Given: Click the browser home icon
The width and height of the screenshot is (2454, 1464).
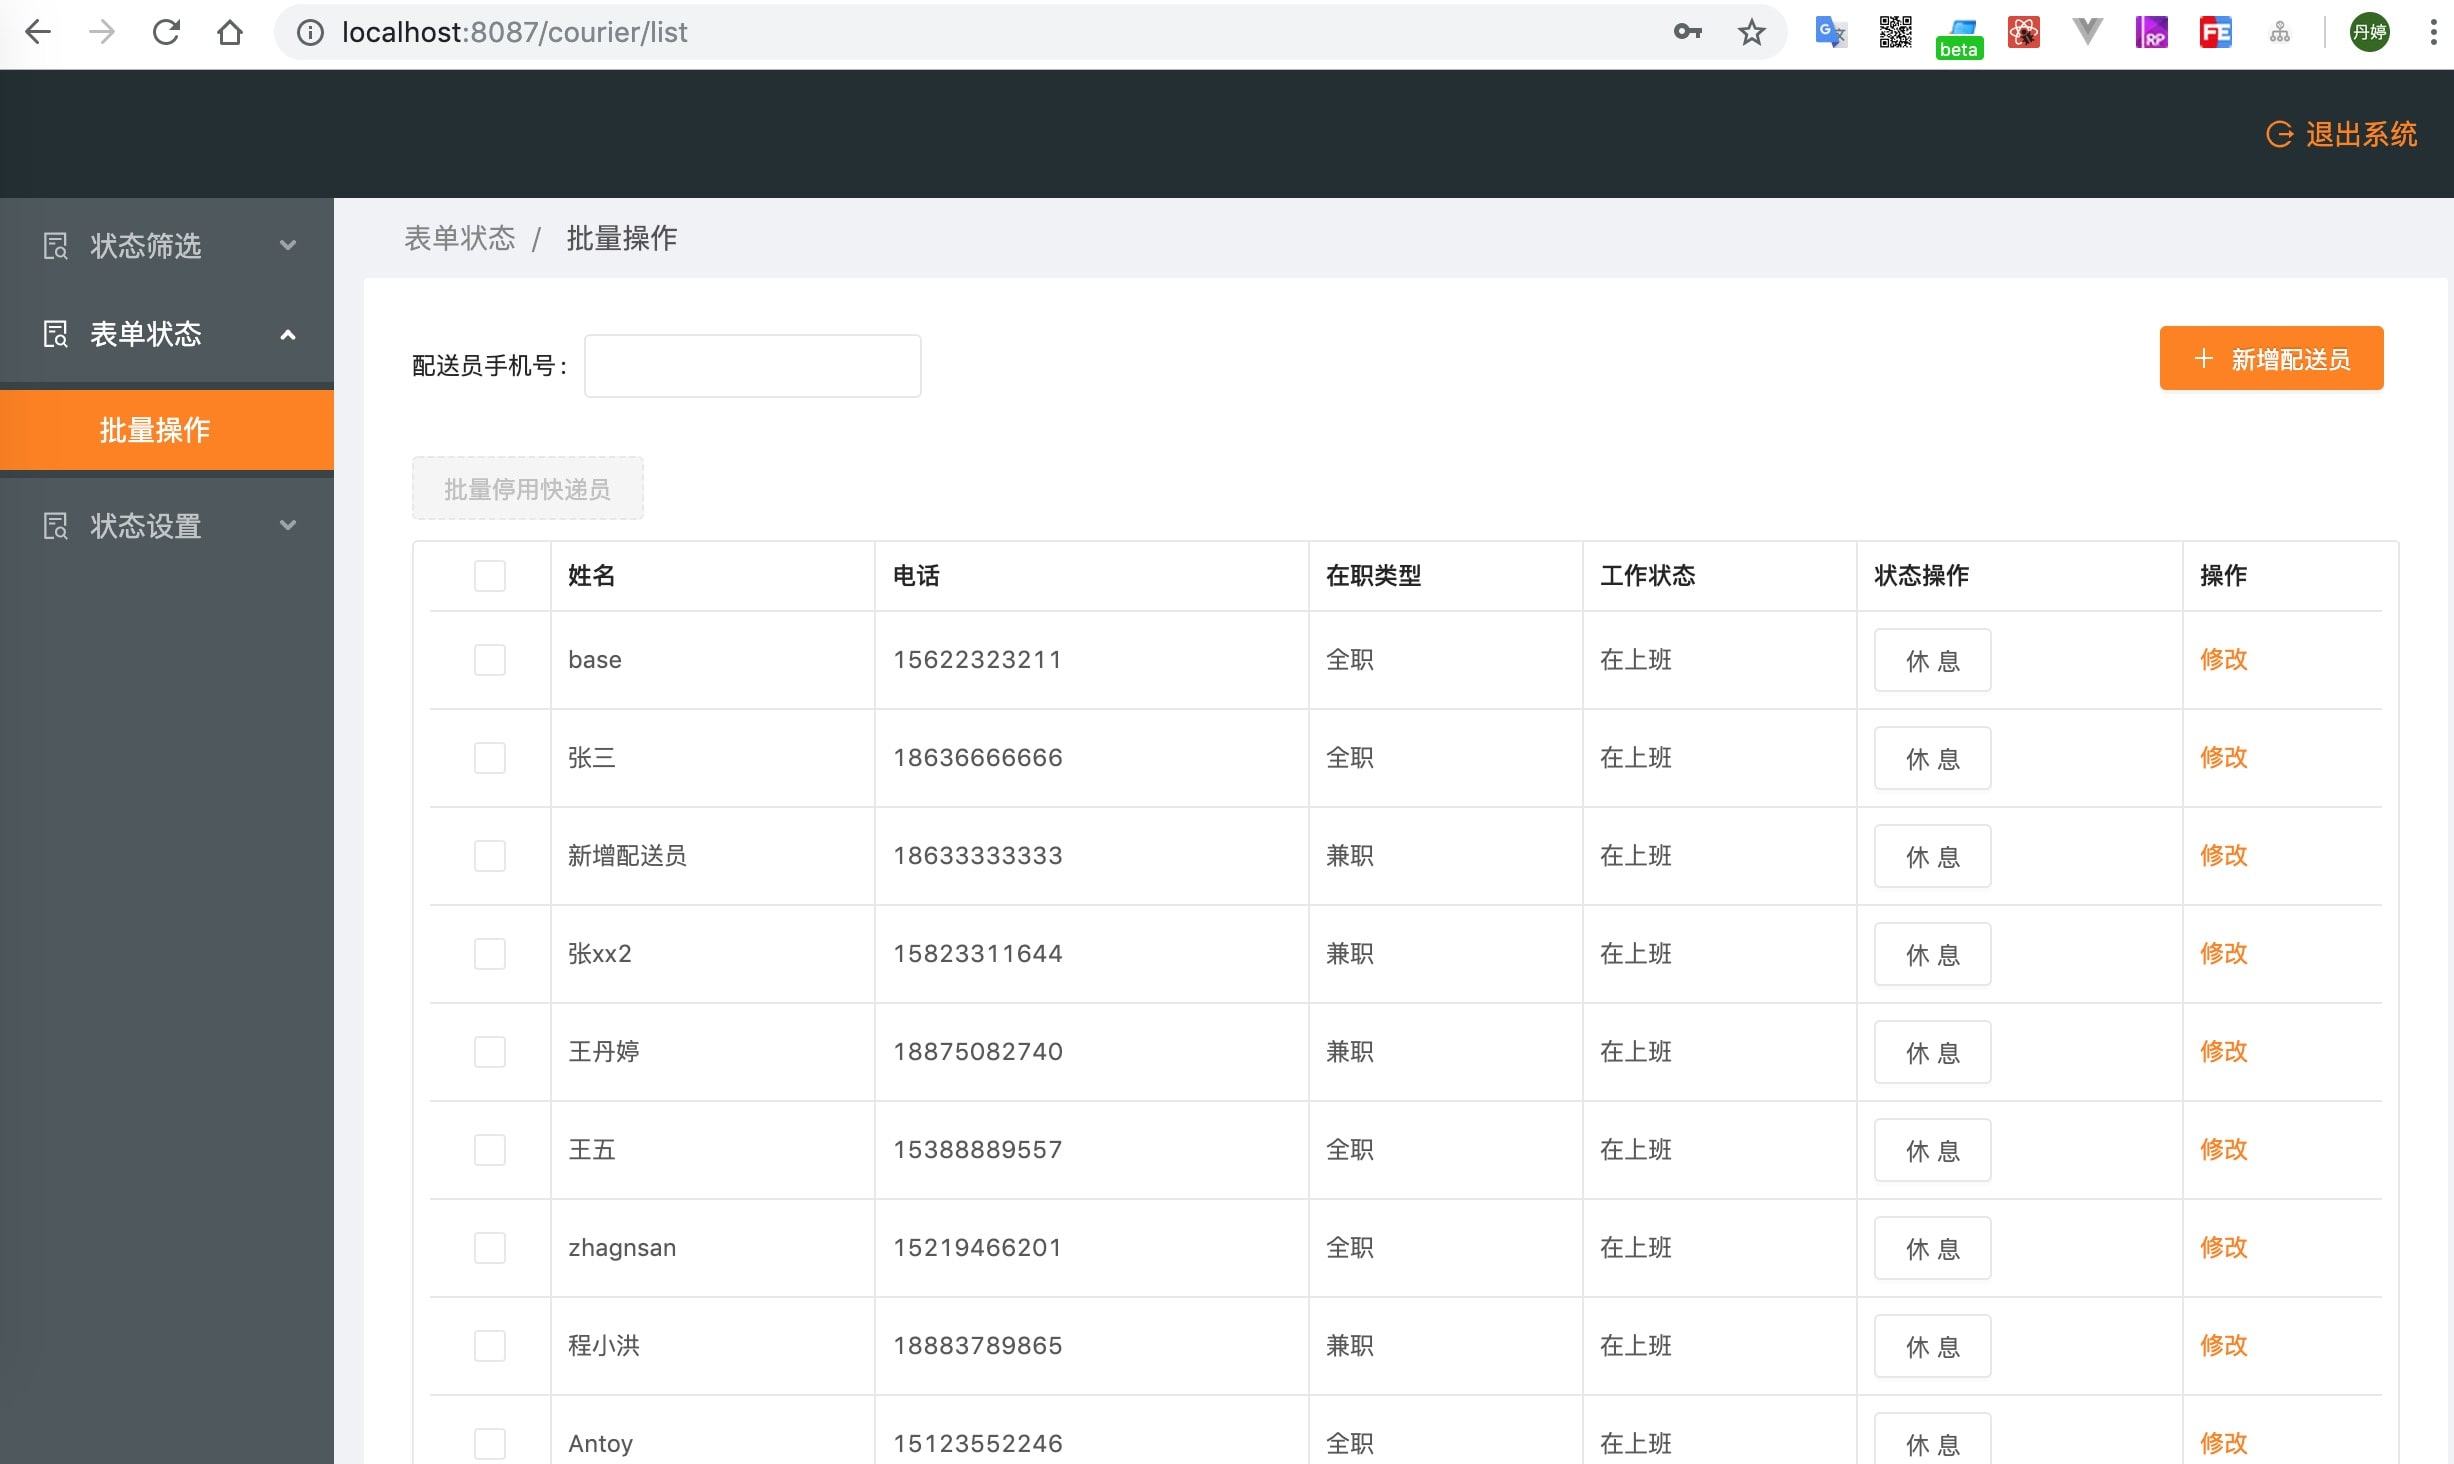Looking at the screenshot, I should pos(230,32).
